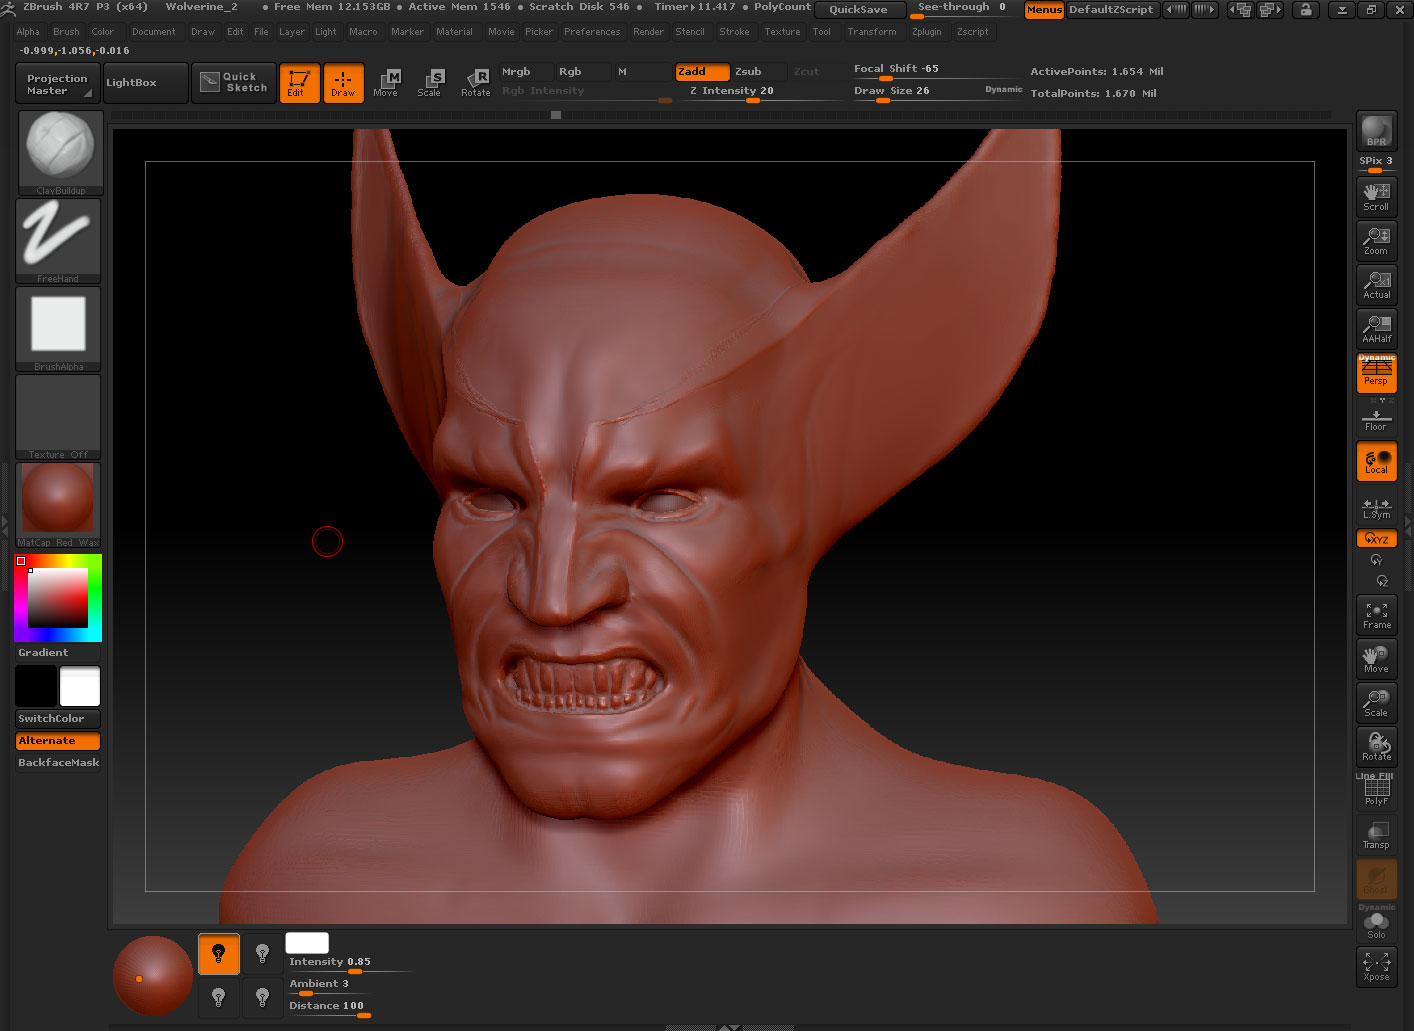Screen dimensions: 1414x1031
Task: Open LightBox browser
Action: click(145, 83)
